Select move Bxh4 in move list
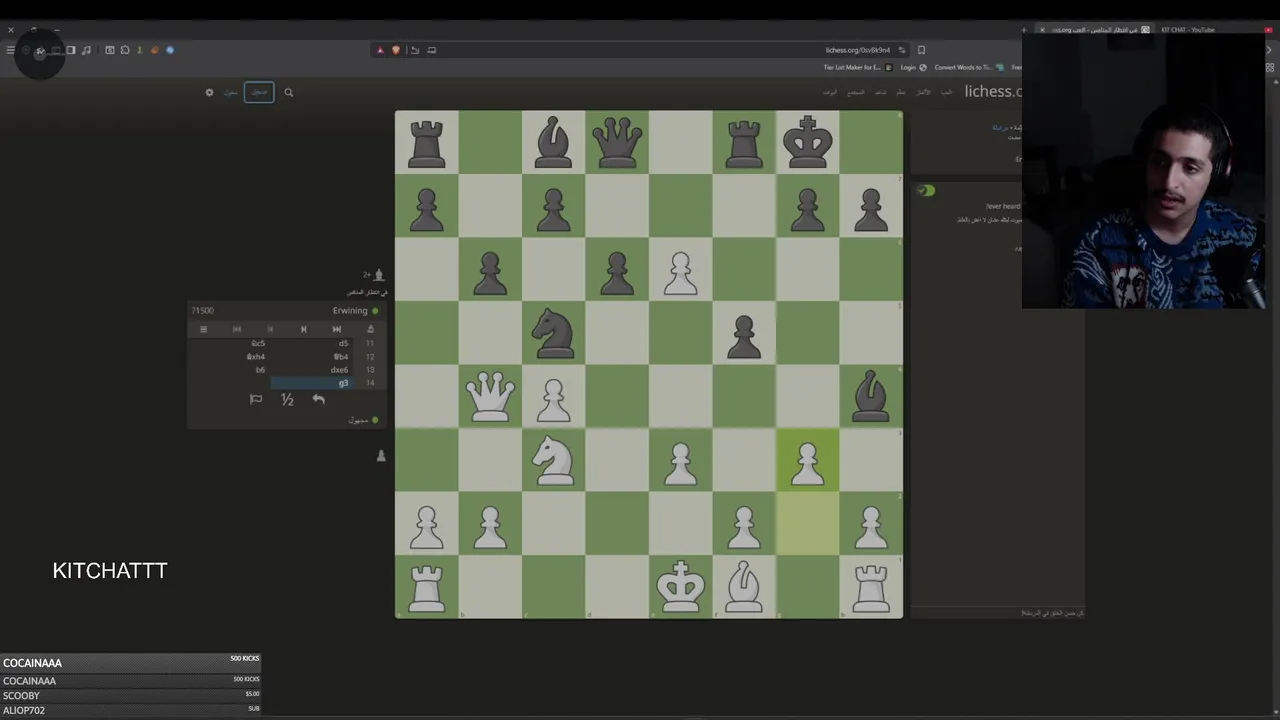 coord(256,356)
